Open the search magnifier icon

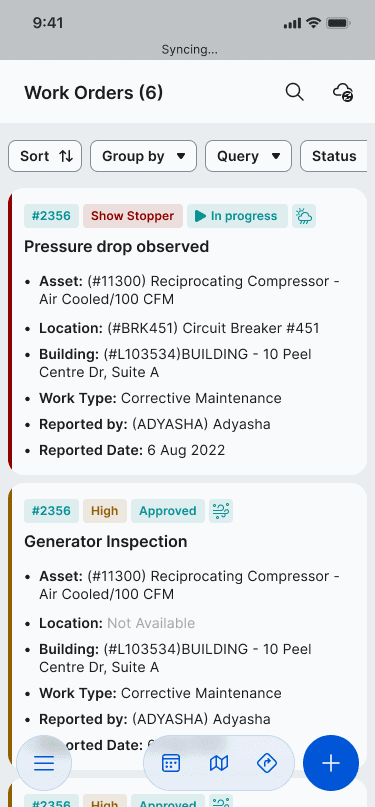point(295,93)
